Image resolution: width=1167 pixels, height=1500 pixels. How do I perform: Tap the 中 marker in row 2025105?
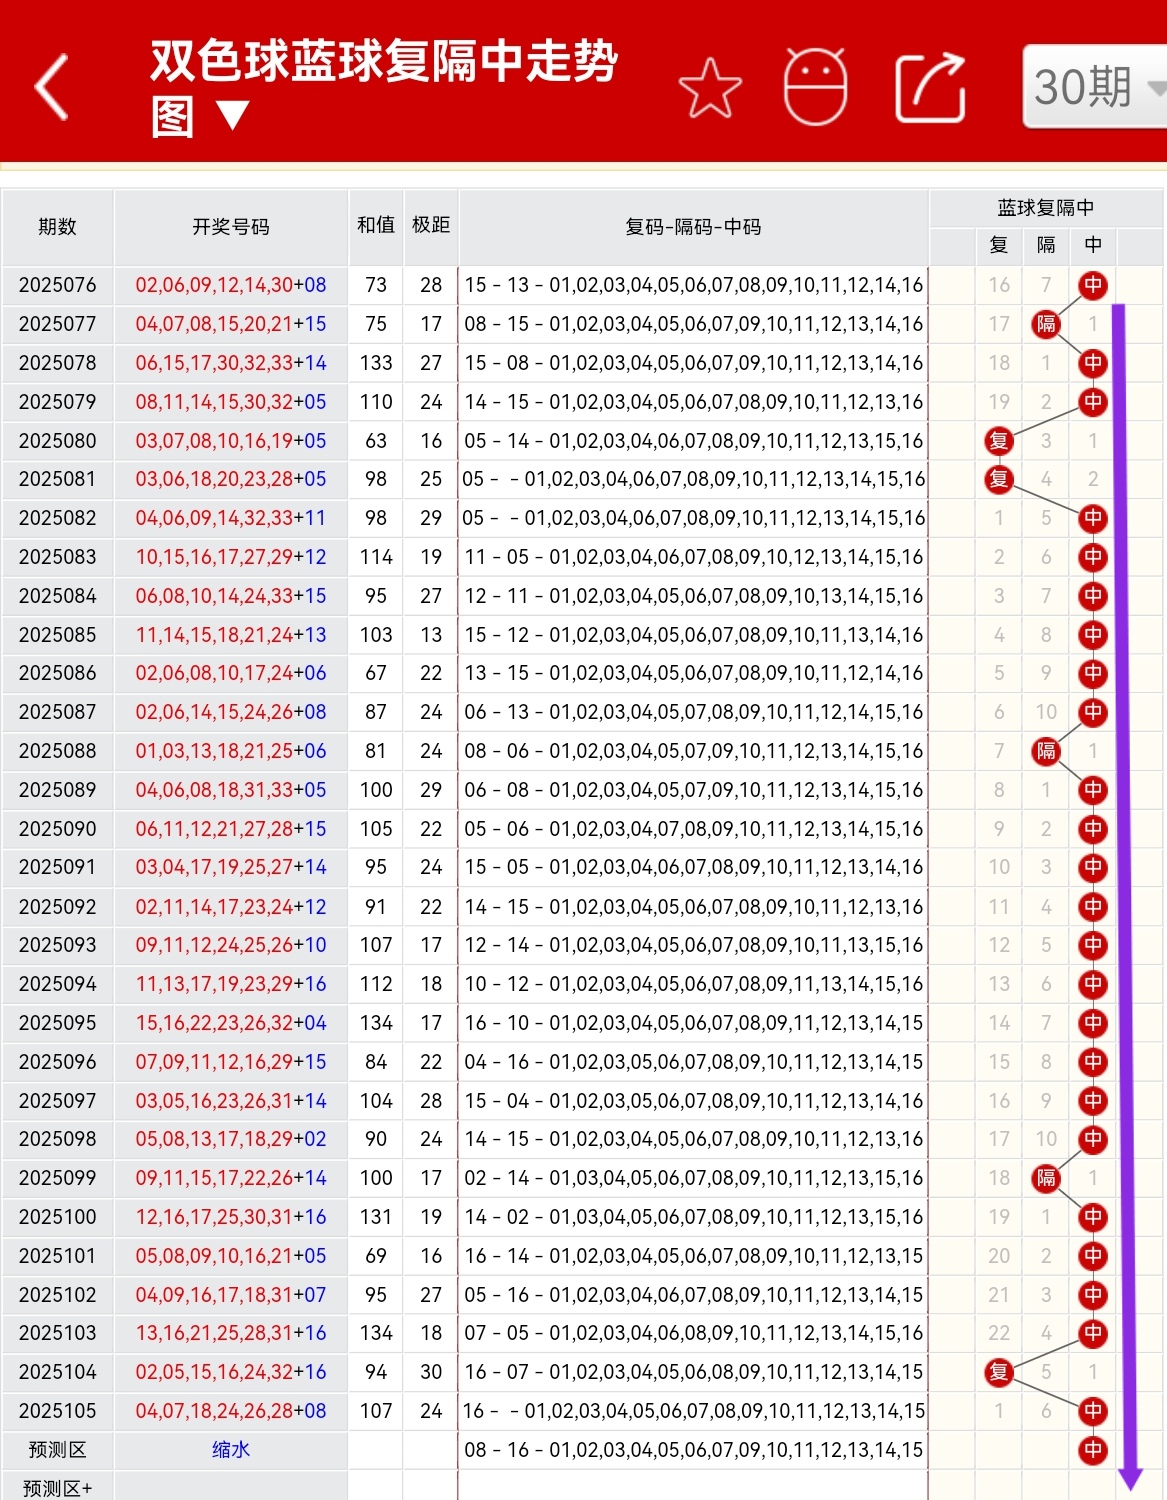pyautogui.click(x=1093, y=1412)
